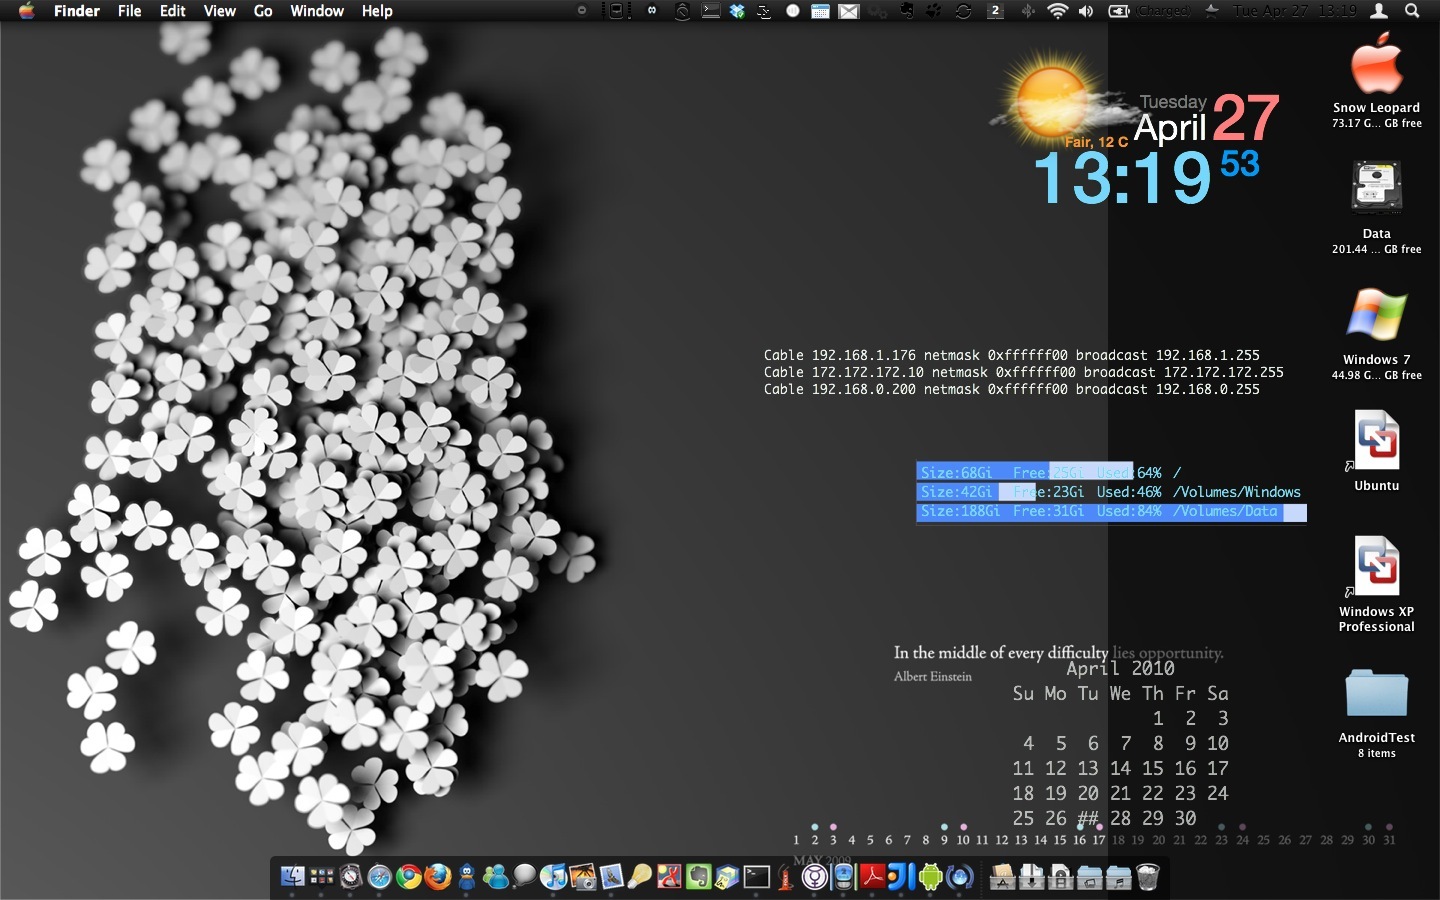Viewport: 1440px width, 900px height.
Task: Open Spotlight search magnifier in menu bar
Action: pyautogui.click(x=1412, y=11)
